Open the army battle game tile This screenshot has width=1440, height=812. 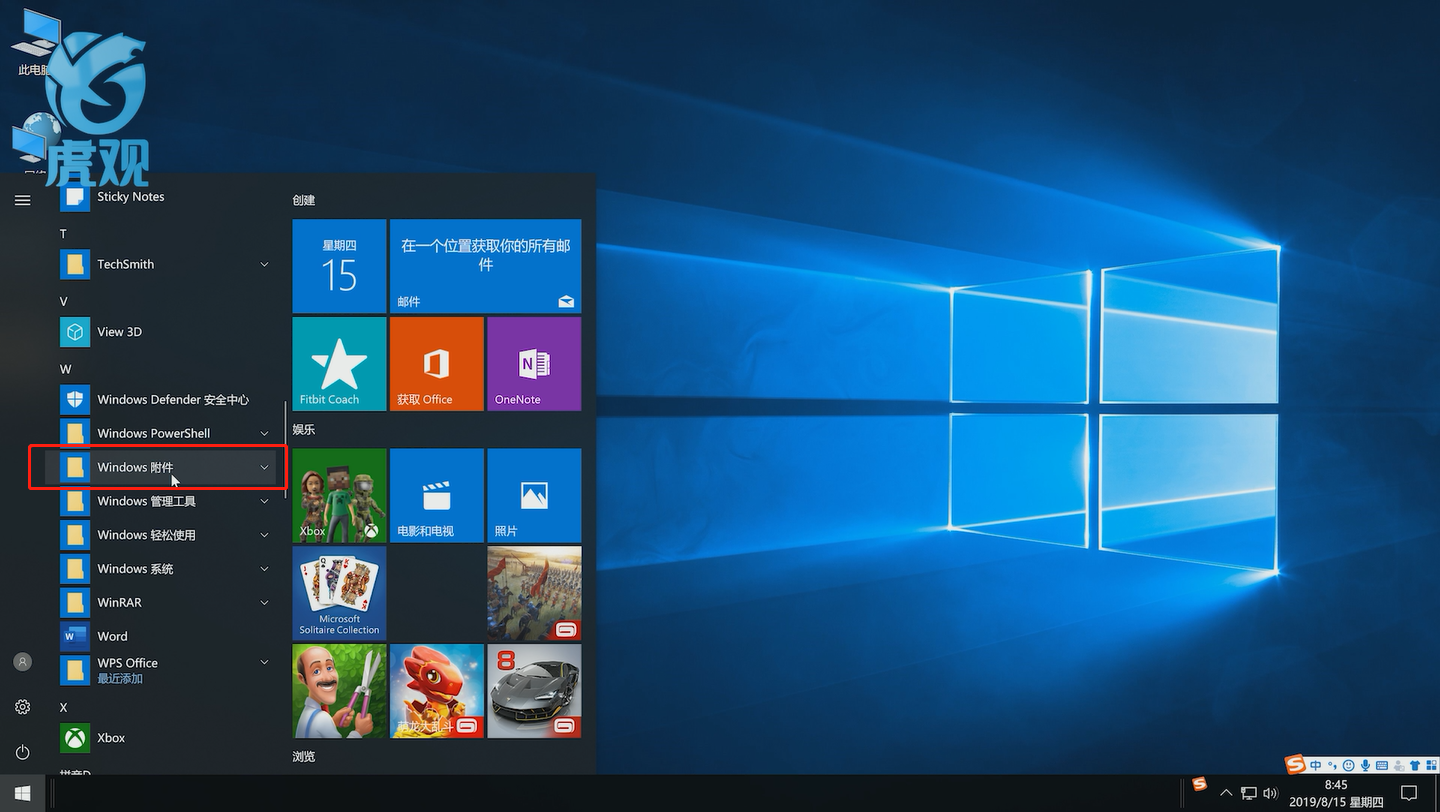point(534,593)
